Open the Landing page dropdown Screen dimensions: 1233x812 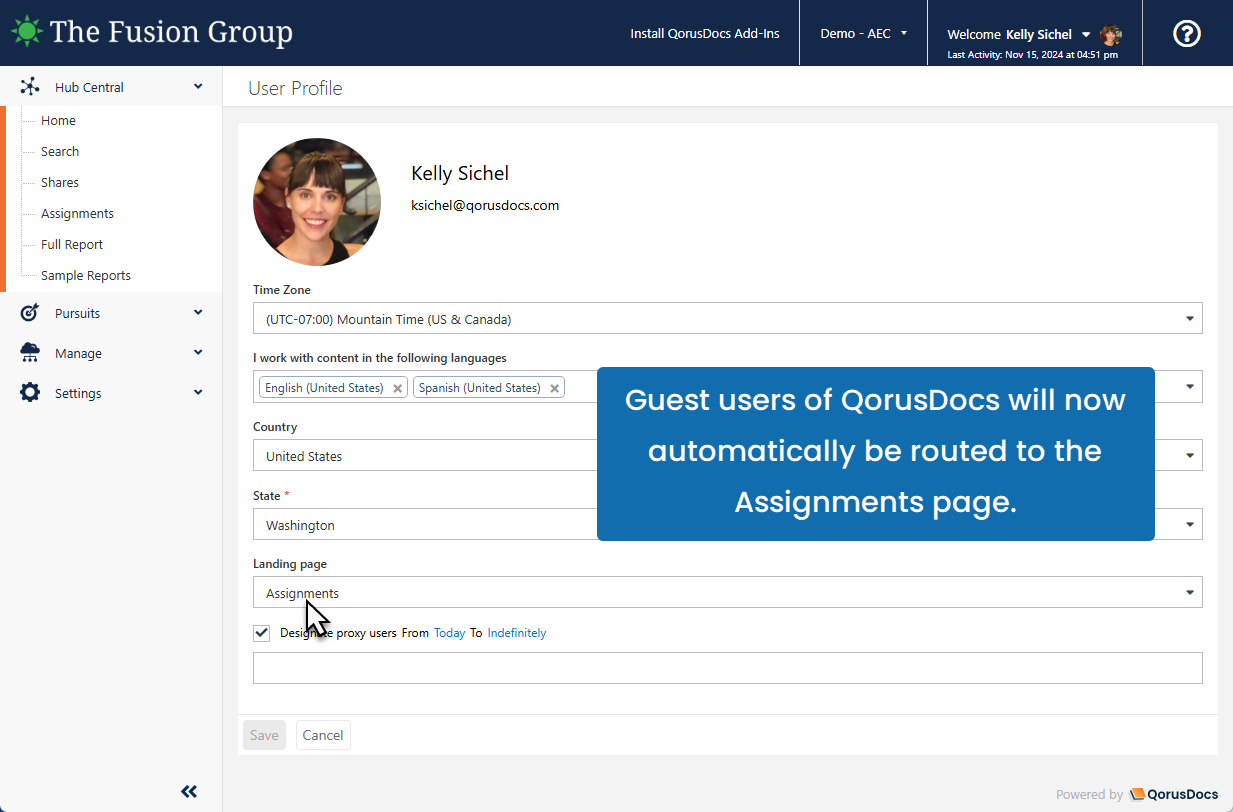[727, 592]
